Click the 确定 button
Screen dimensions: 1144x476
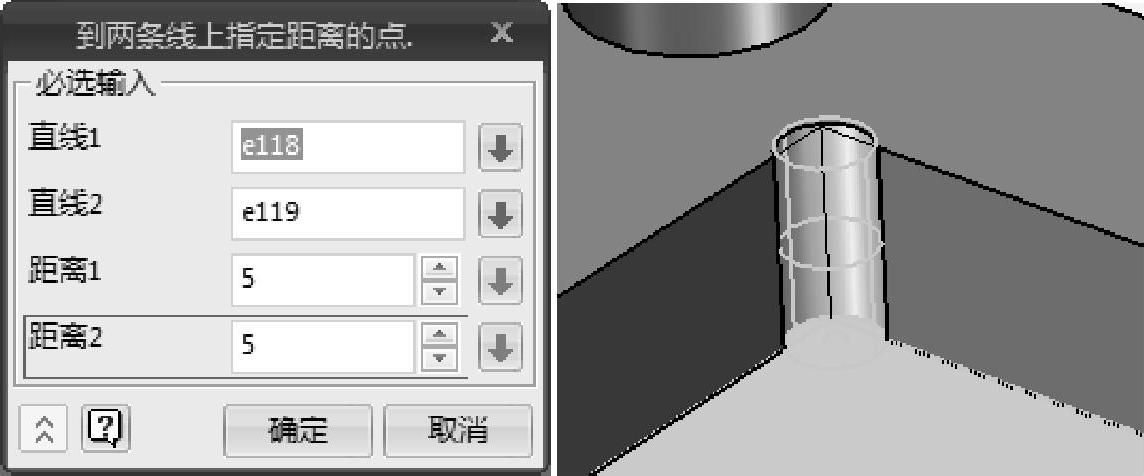point(298,431)
